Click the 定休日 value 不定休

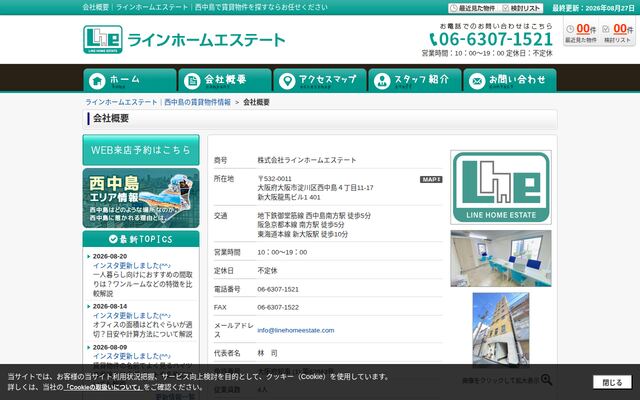[267, 271]
